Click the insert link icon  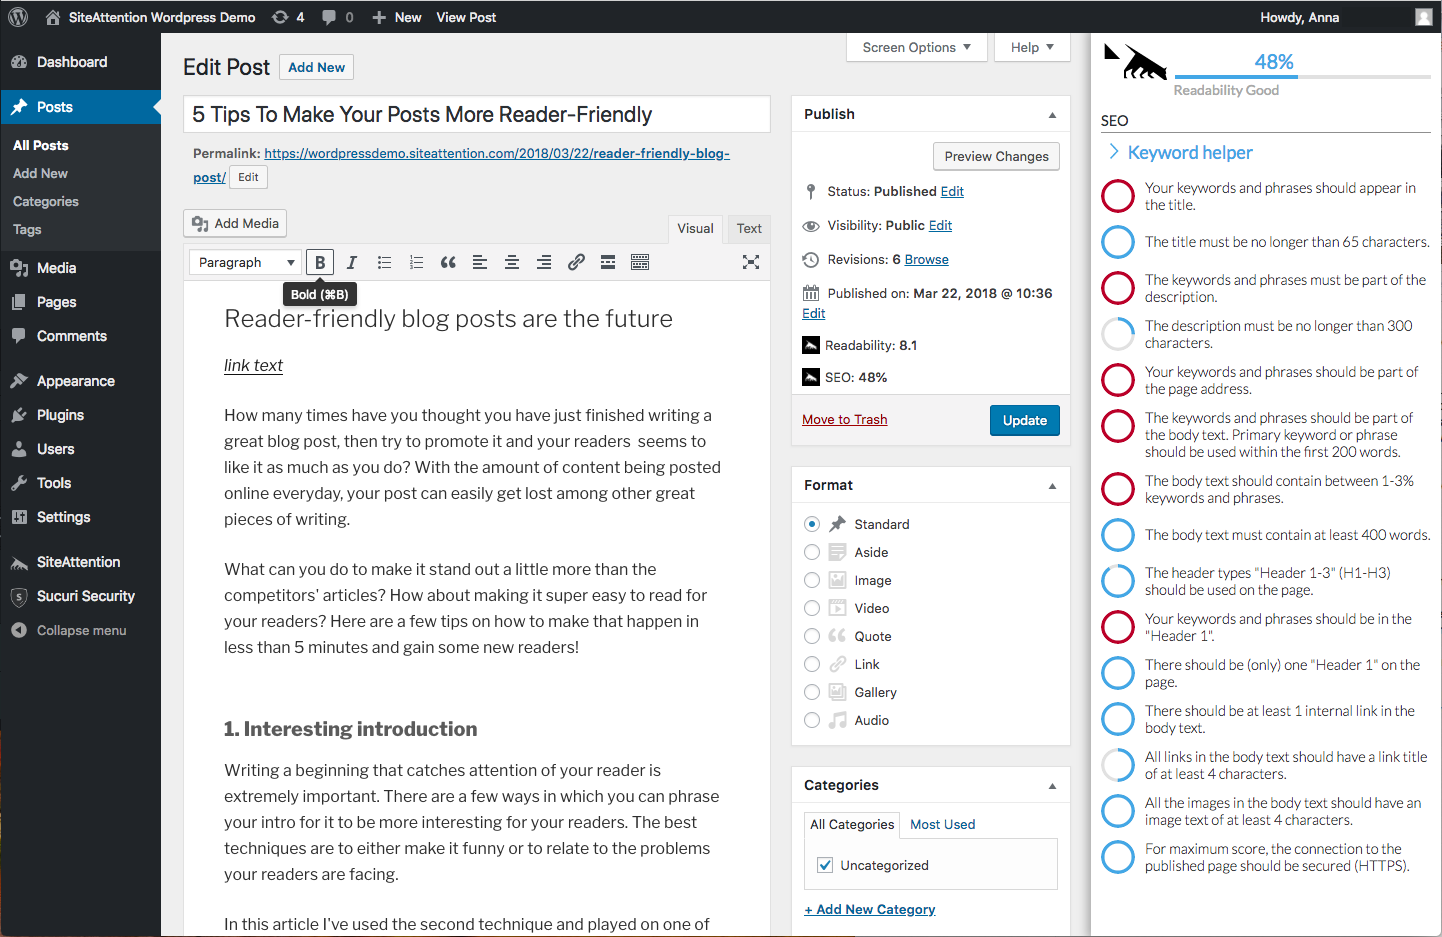576,262
